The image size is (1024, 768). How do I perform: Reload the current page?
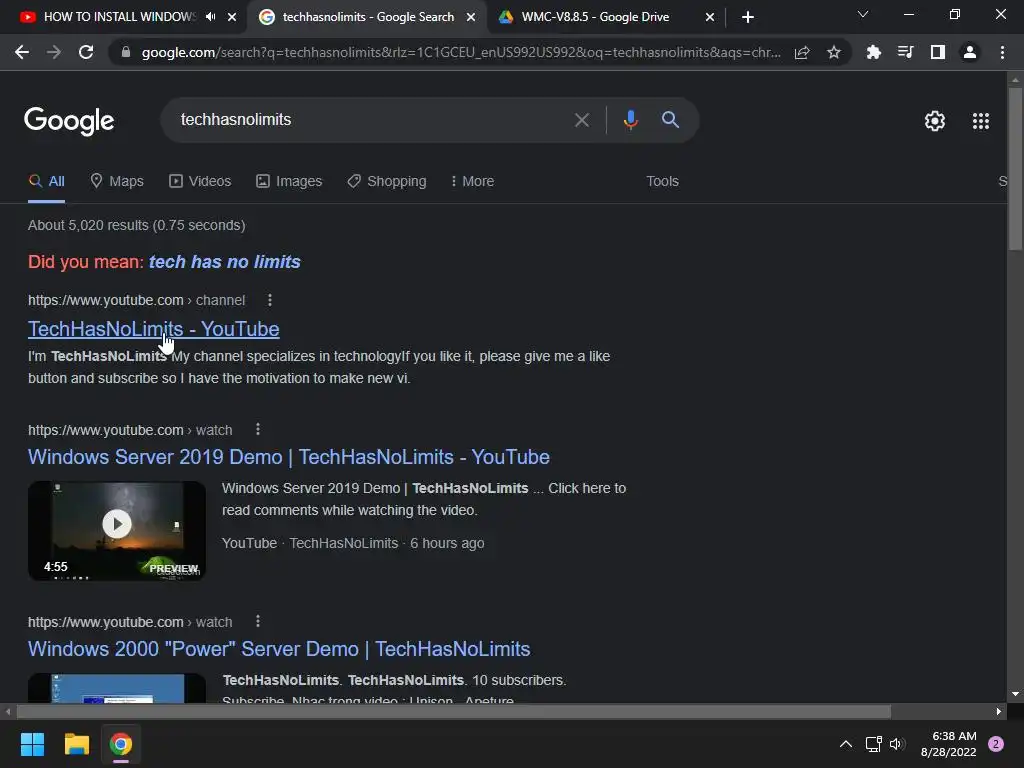pyautogui.click(x=86, y=52)
